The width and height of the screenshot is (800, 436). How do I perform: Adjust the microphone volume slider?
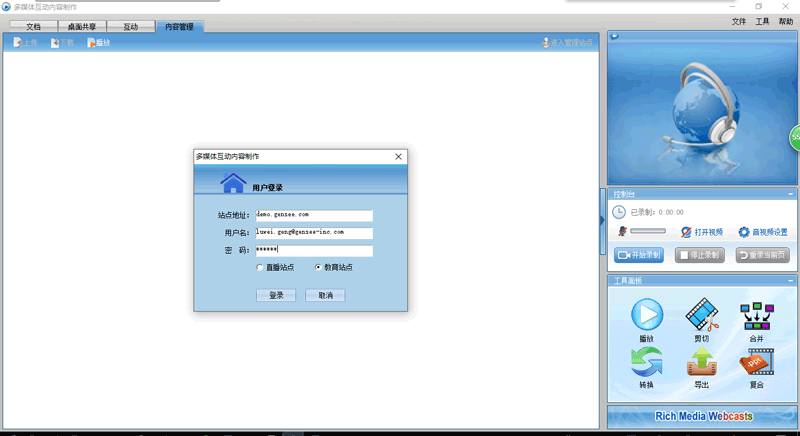(648, 232)
